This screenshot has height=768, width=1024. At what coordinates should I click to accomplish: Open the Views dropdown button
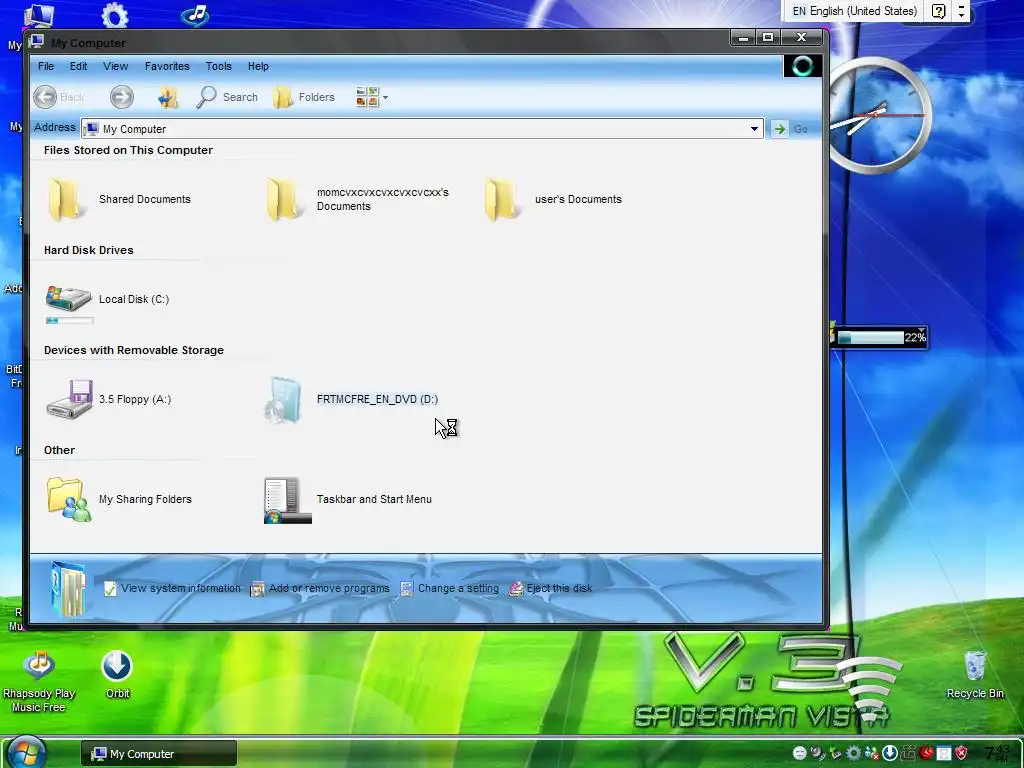[x=372, y=97]
